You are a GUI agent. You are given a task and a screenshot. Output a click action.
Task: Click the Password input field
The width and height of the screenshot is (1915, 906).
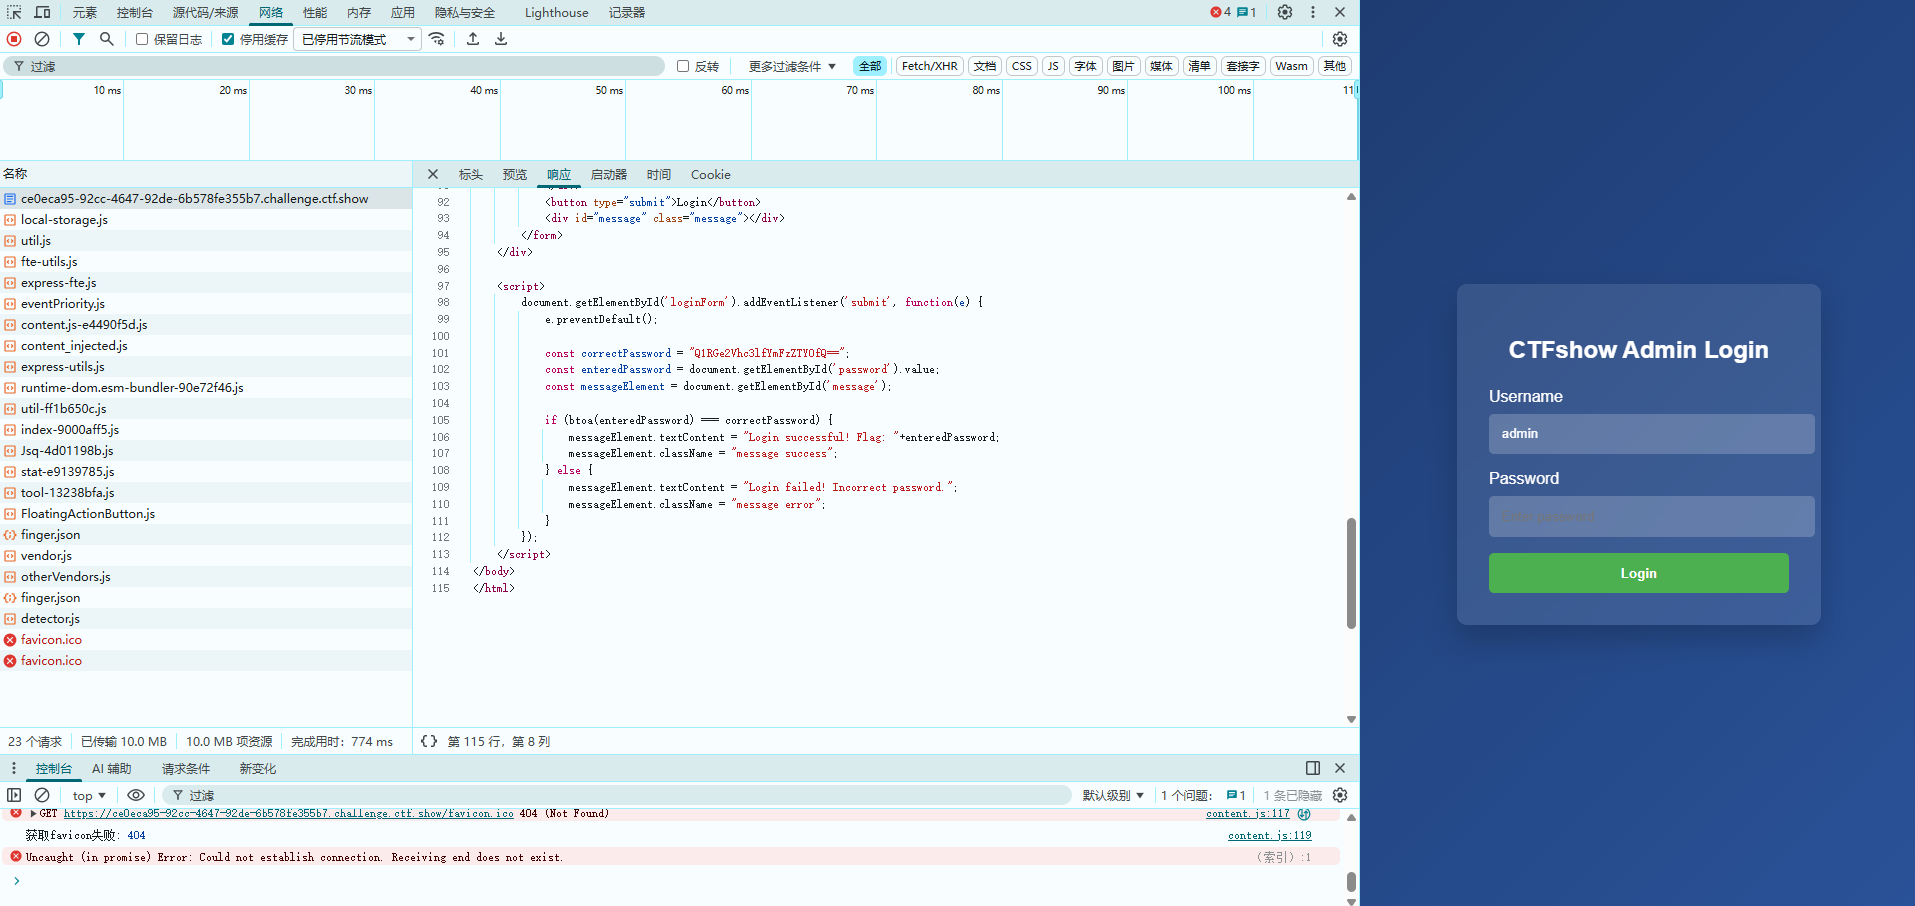pyautogui.click(x=1651, y=517)
